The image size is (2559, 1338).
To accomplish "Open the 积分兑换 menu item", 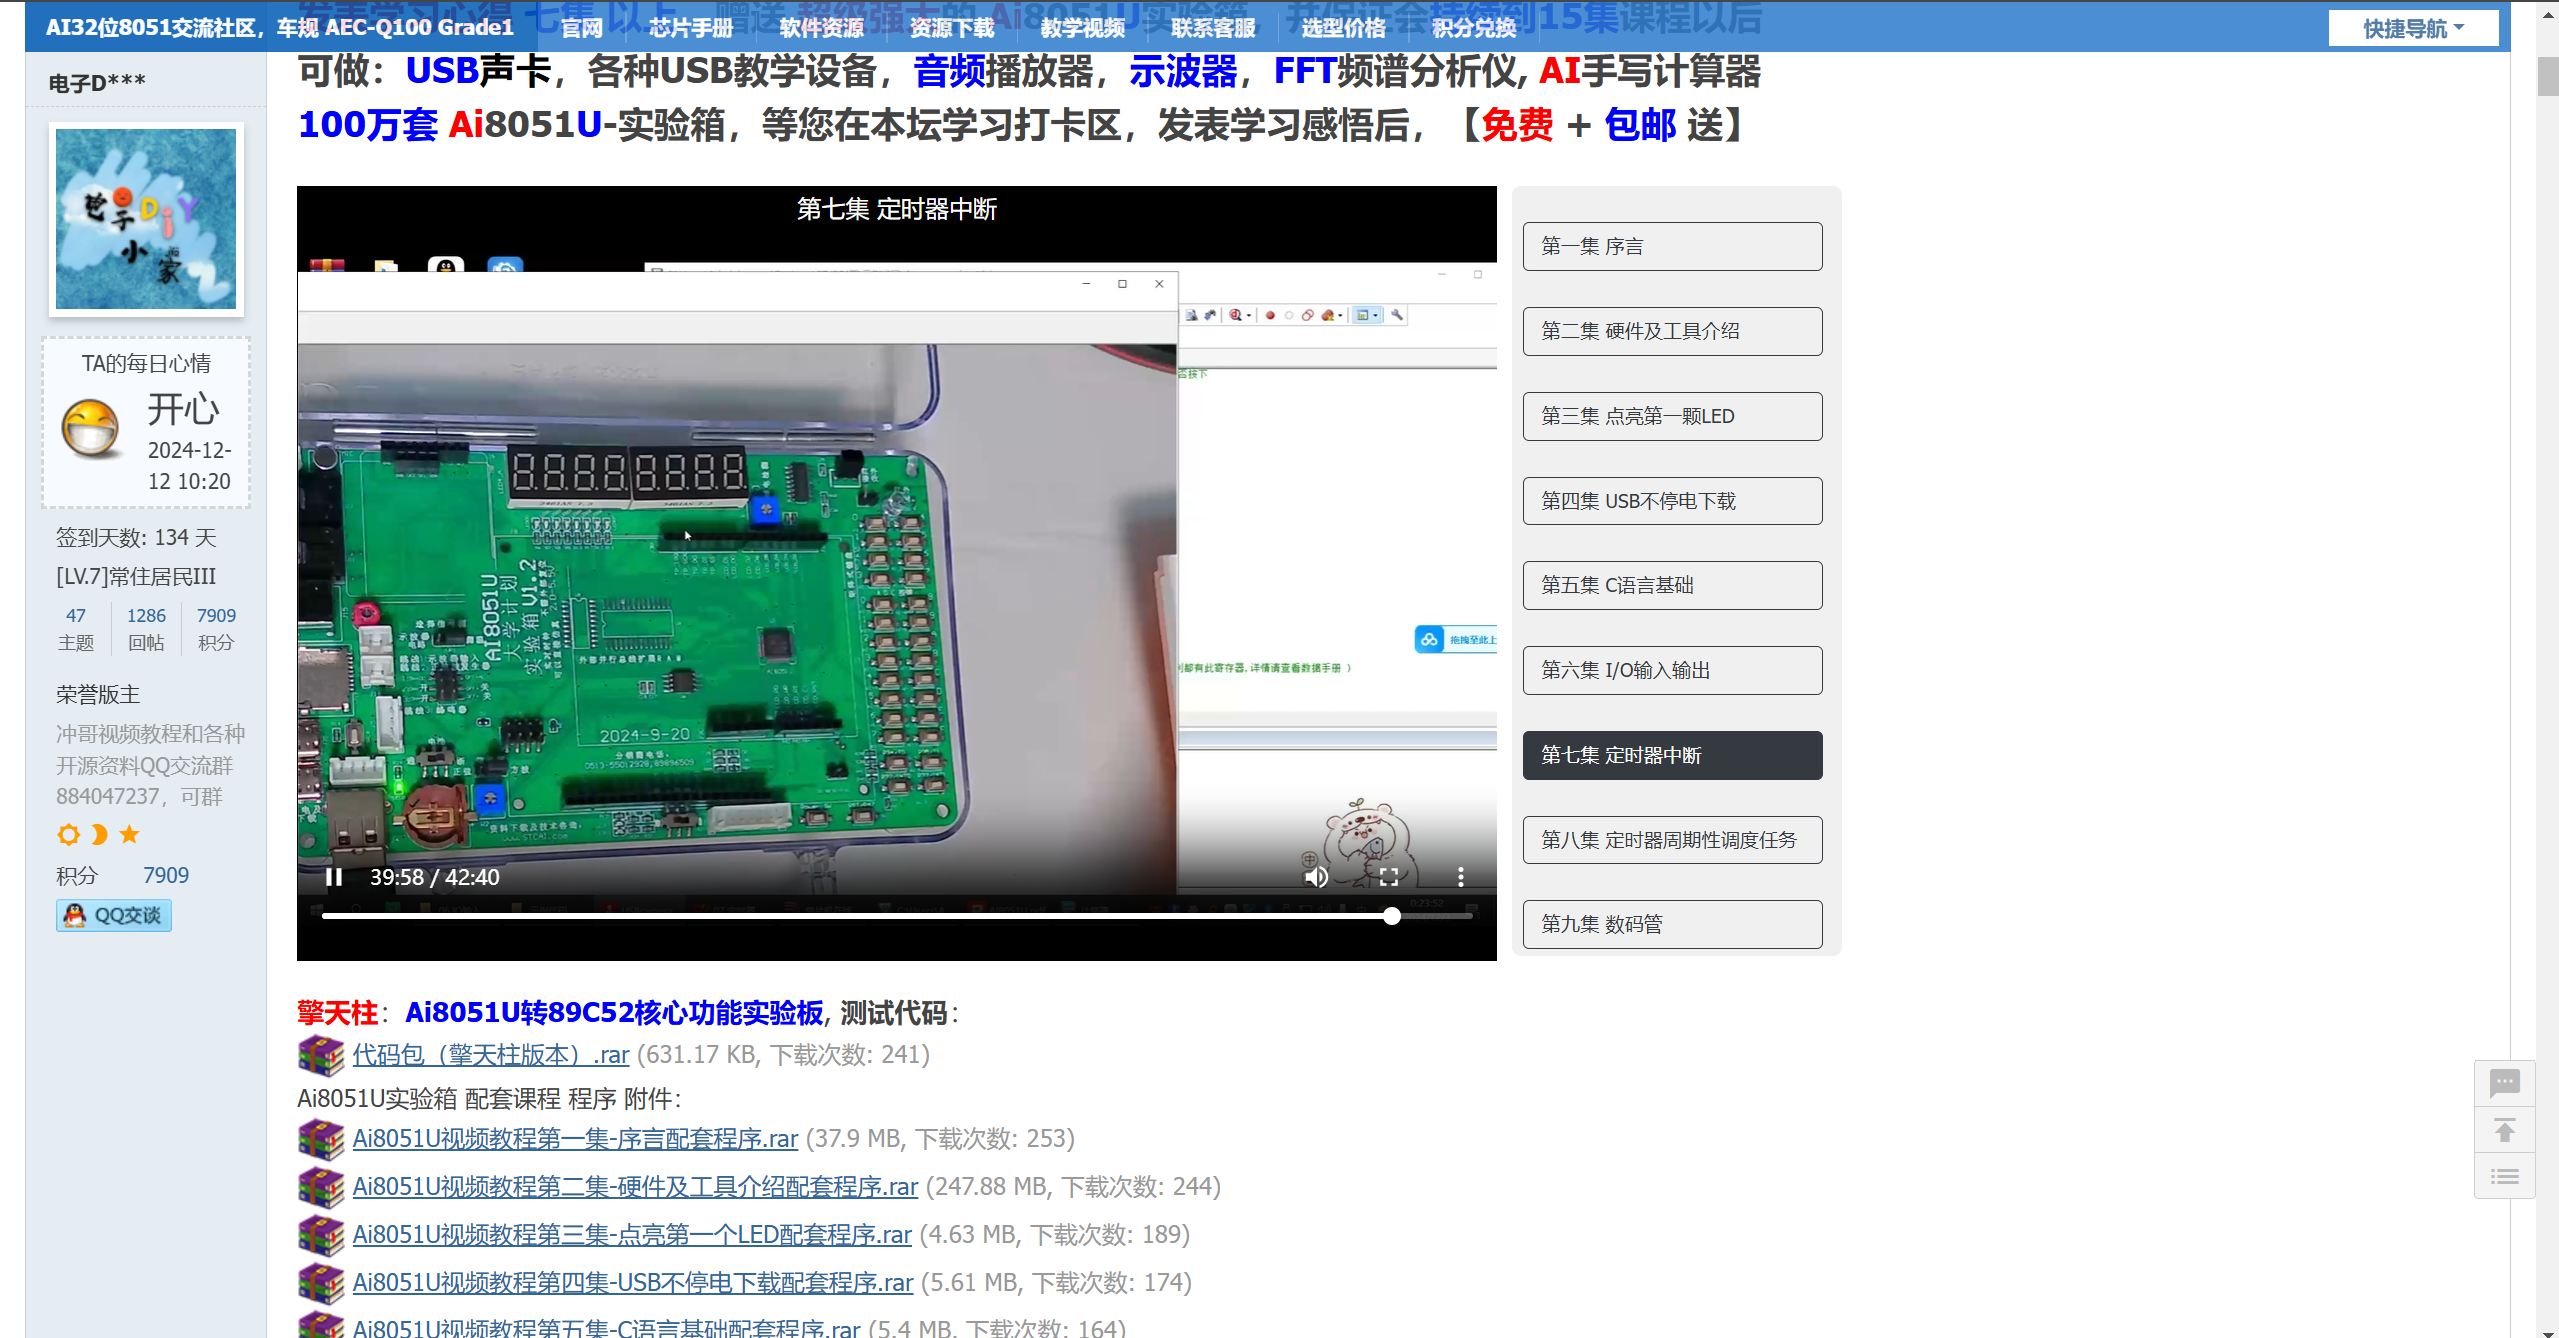I will pos(1474,28).
